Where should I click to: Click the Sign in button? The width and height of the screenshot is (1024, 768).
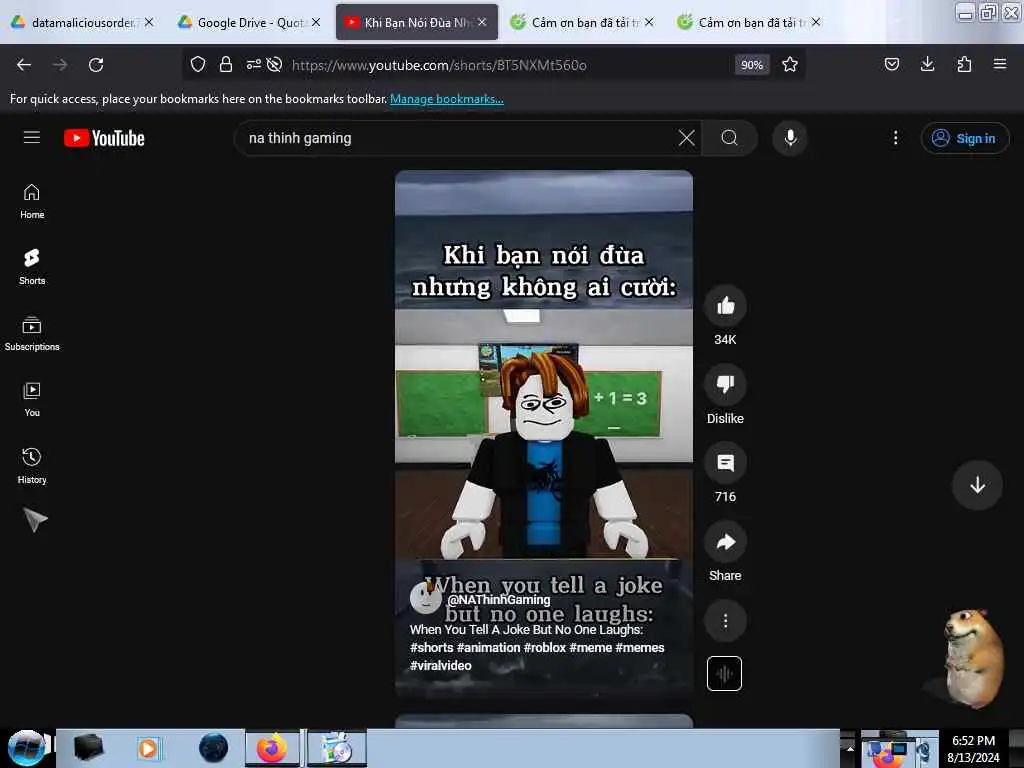(x=965, y=138)
